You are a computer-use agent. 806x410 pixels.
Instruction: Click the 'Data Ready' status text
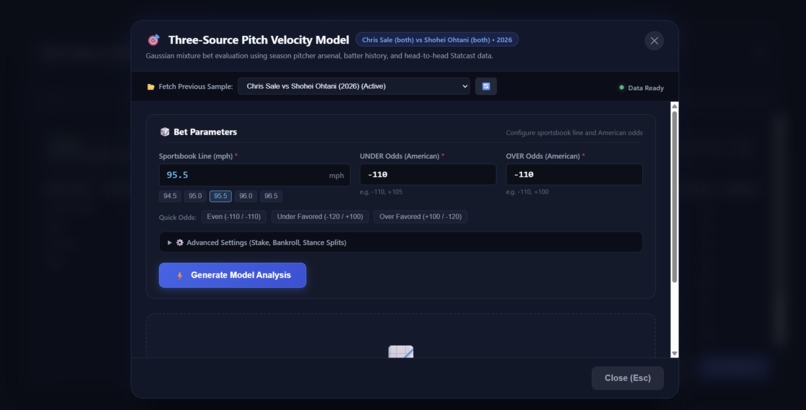click(x=646, y=88)
